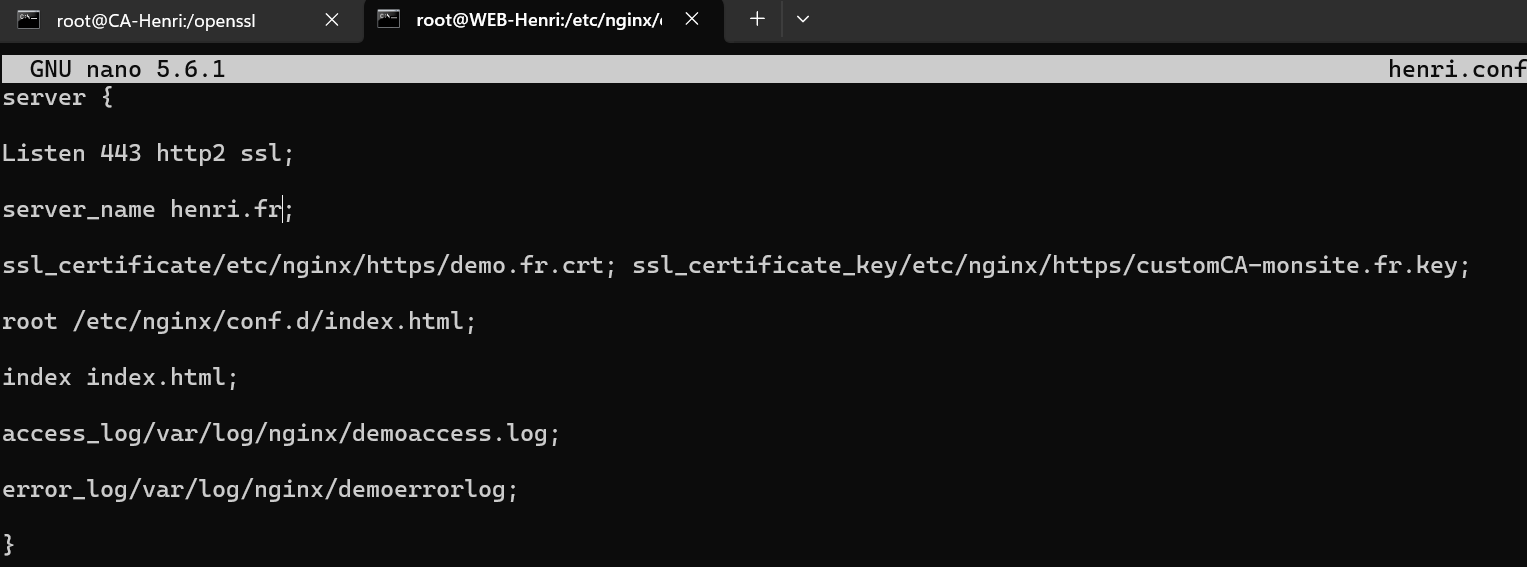Open a new terminal tab with plus
The width and height of the screenshot is (1527, 567).
757,19
